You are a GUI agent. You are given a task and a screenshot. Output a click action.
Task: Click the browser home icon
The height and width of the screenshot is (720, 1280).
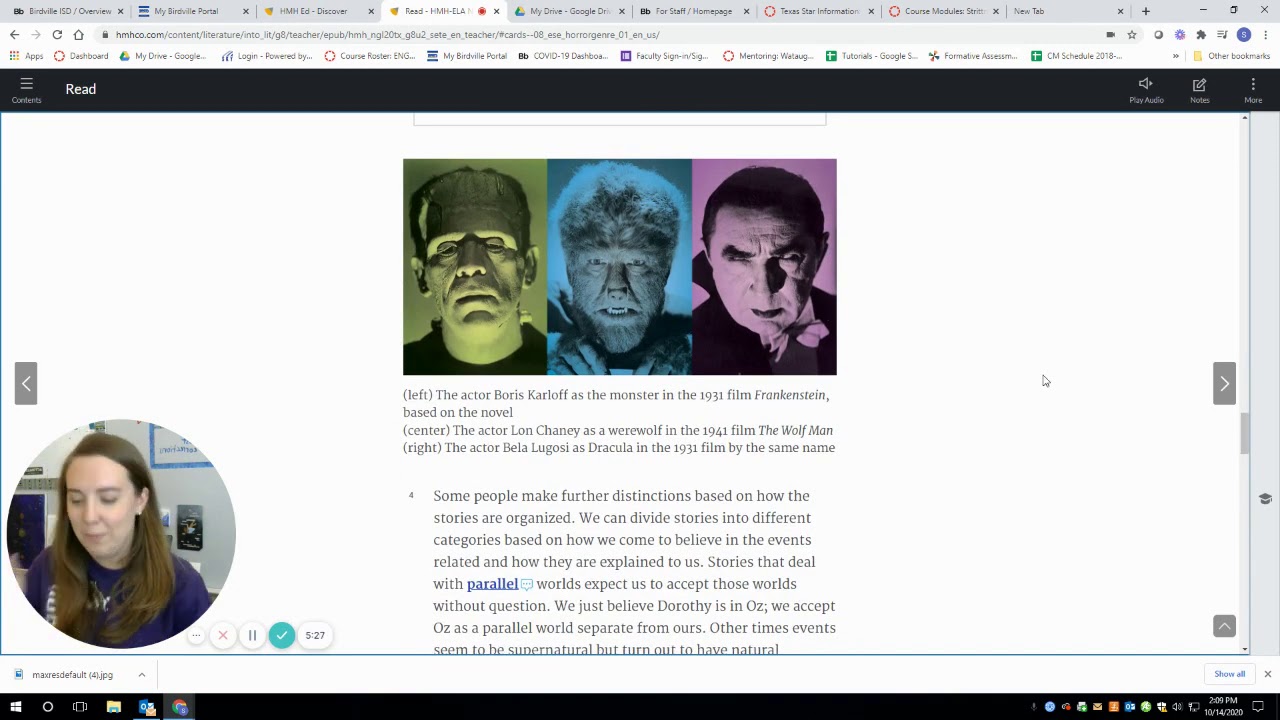click(x=79, y=34)
